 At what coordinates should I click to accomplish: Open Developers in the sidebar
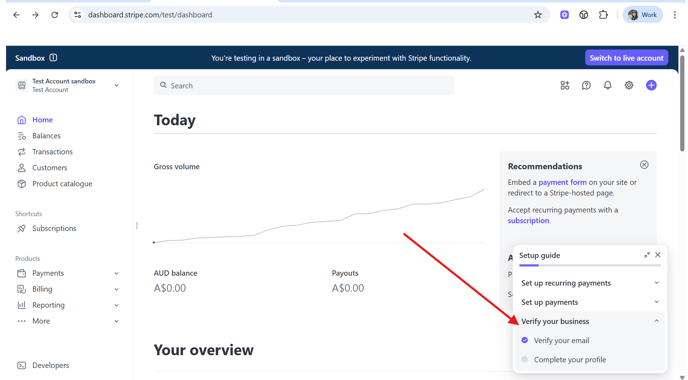[50, 366]
